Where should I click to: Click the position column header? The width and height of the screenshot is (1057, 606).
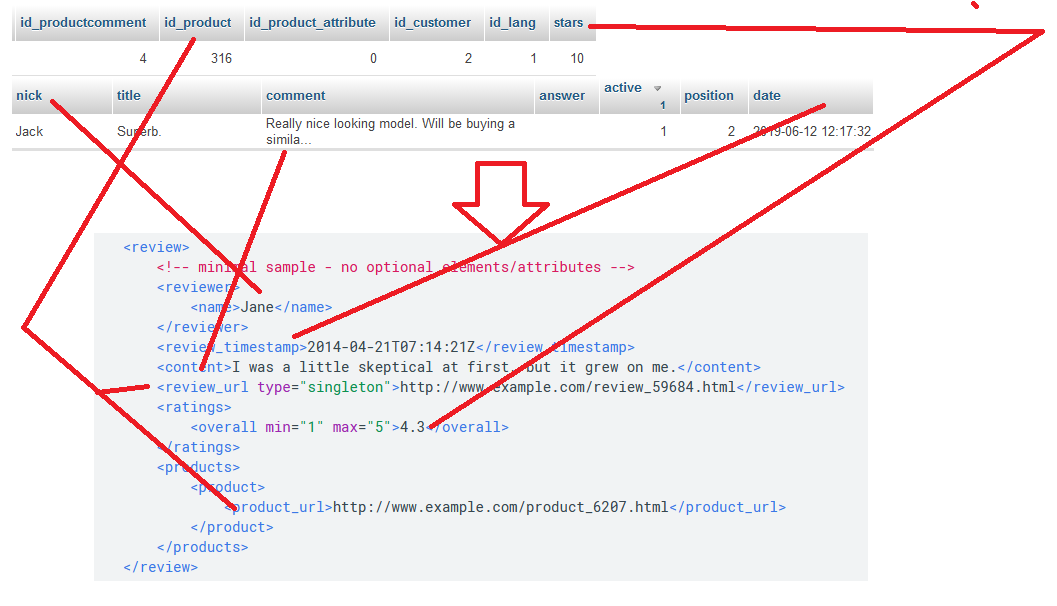(x=708, y=96)
